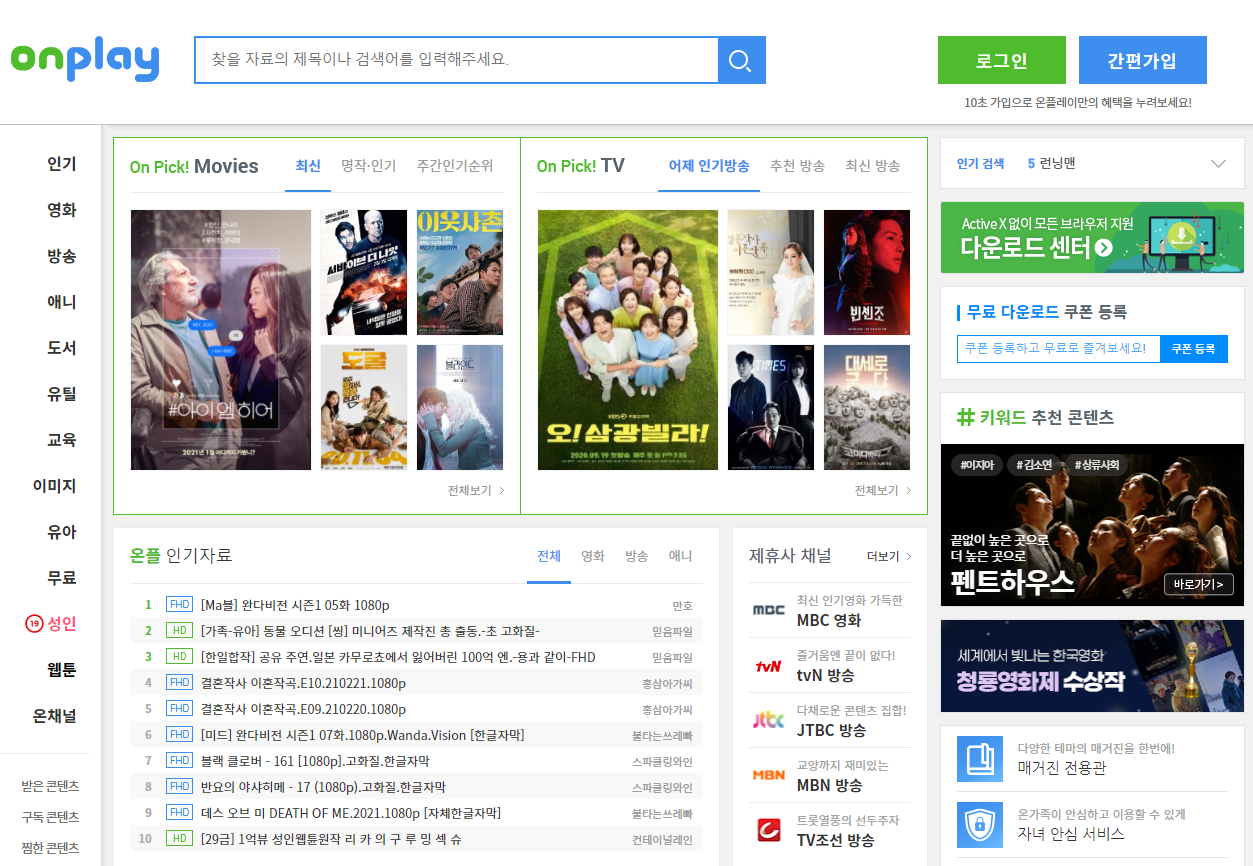Click the 19 adult badge icon
Screen dimensions: 1253x866
click(x=34, y=624)
